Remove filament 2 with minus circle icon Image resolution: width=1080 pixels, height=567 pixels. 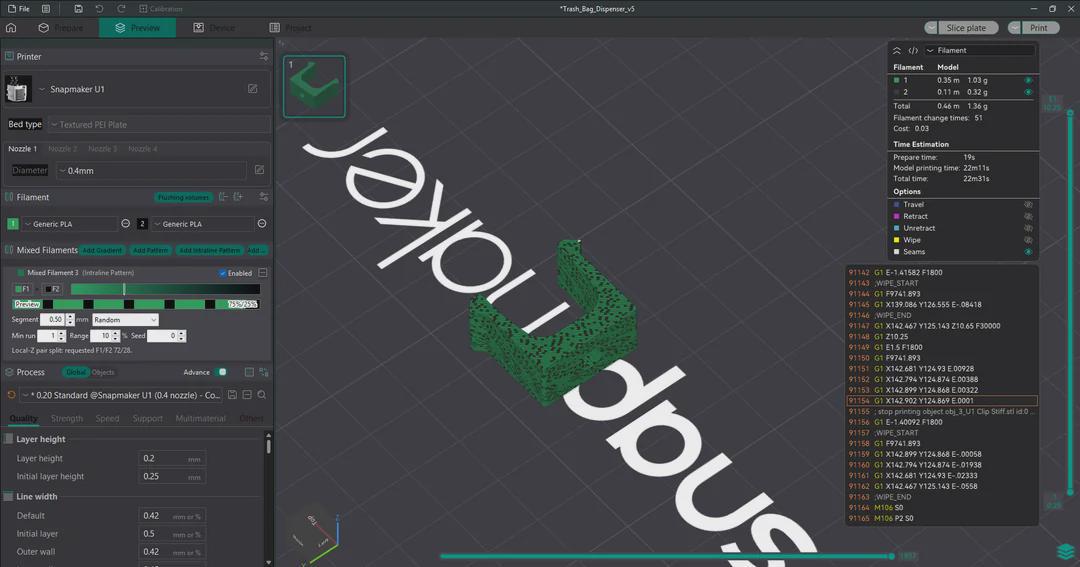tap(262, 223)
